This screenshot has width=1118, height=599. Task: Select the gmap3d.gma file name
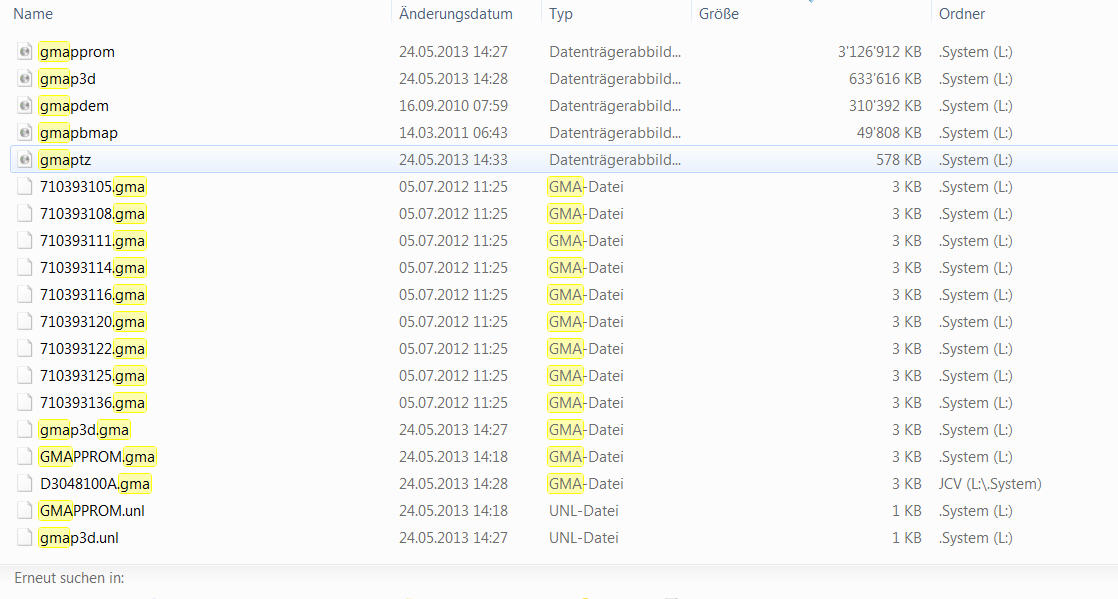tap(85, 430)
